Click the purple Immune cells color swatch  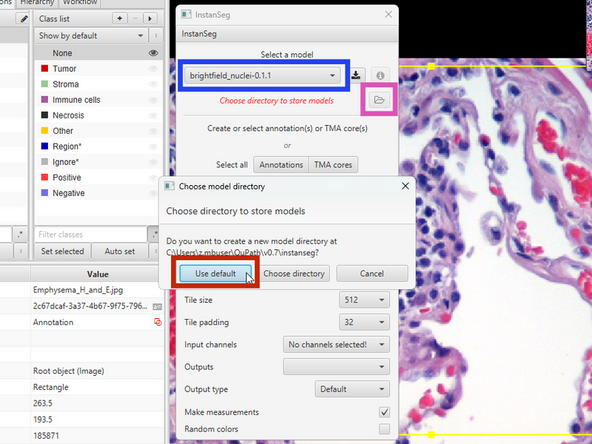45,99
